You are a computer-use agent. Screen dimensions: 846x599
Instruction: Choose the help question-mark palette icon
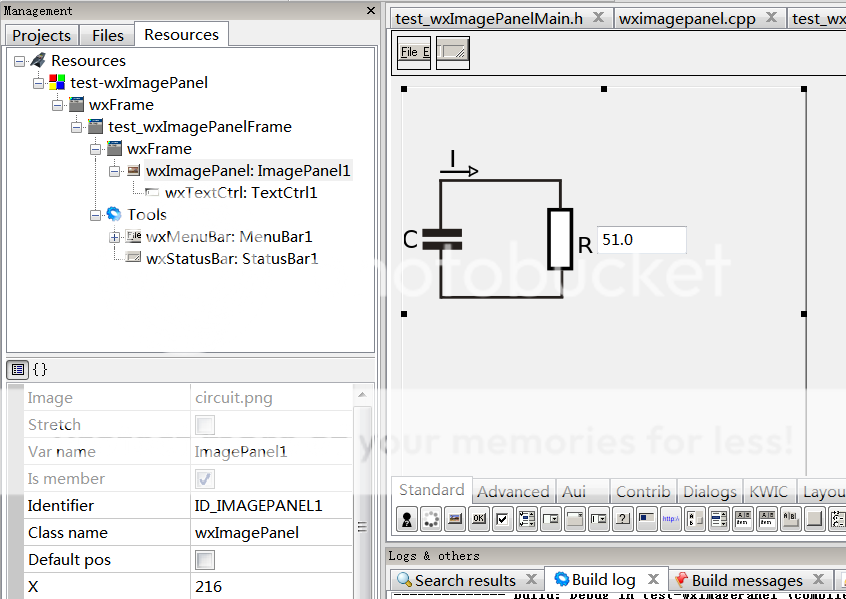[x=622, y=518]
